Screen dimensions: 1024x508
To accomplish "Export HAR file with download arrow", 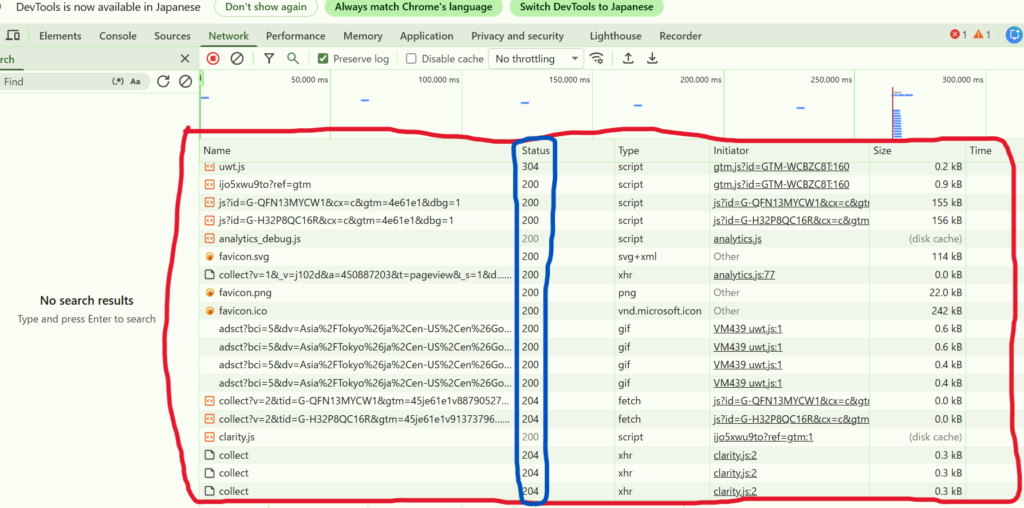I will (x=652, y=59).
